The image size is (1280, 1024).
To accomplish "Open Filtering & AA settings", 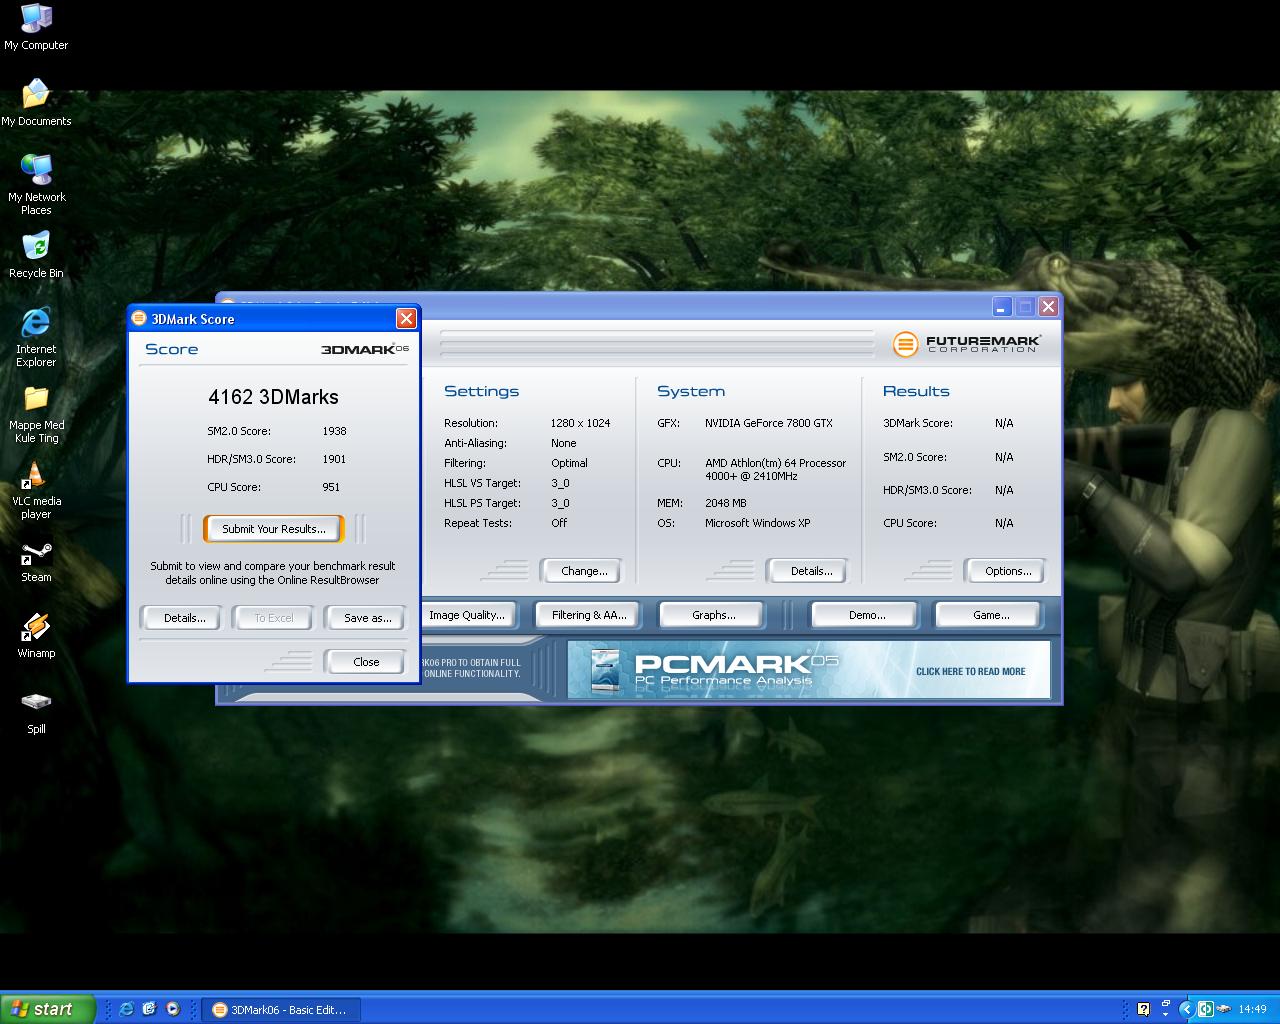I will pyautogui.click(x=589, y=615).
